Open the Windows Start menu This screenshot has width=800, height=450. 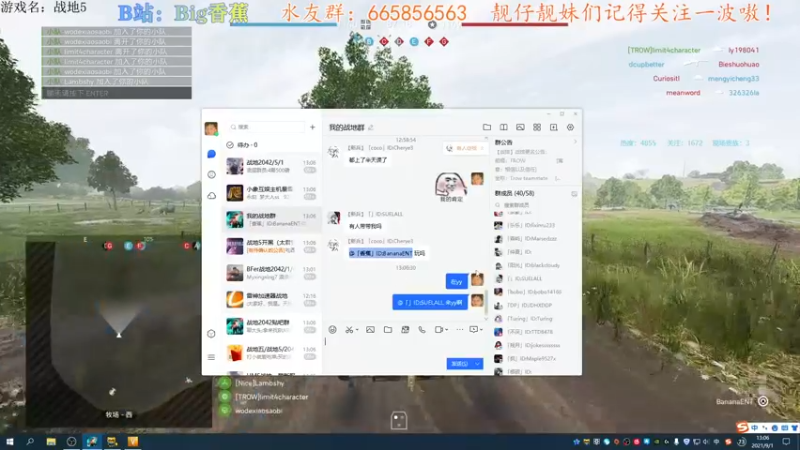click(x=9, y=442)
